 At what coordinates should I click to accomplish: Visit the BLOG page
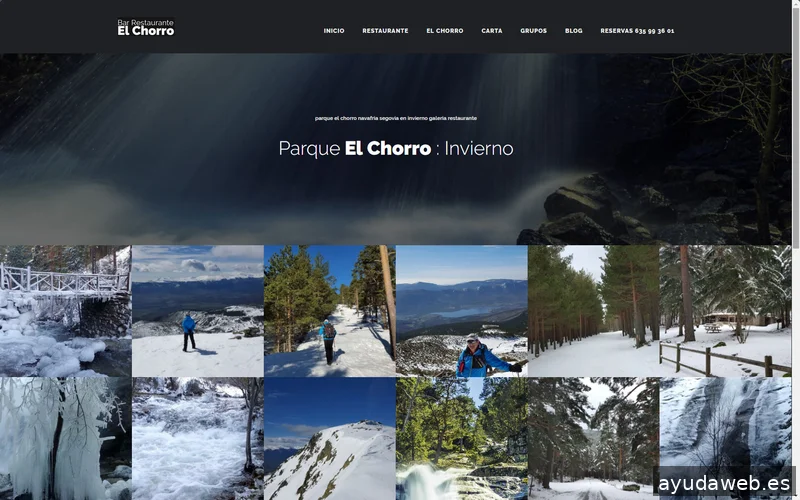click(573, 31)
